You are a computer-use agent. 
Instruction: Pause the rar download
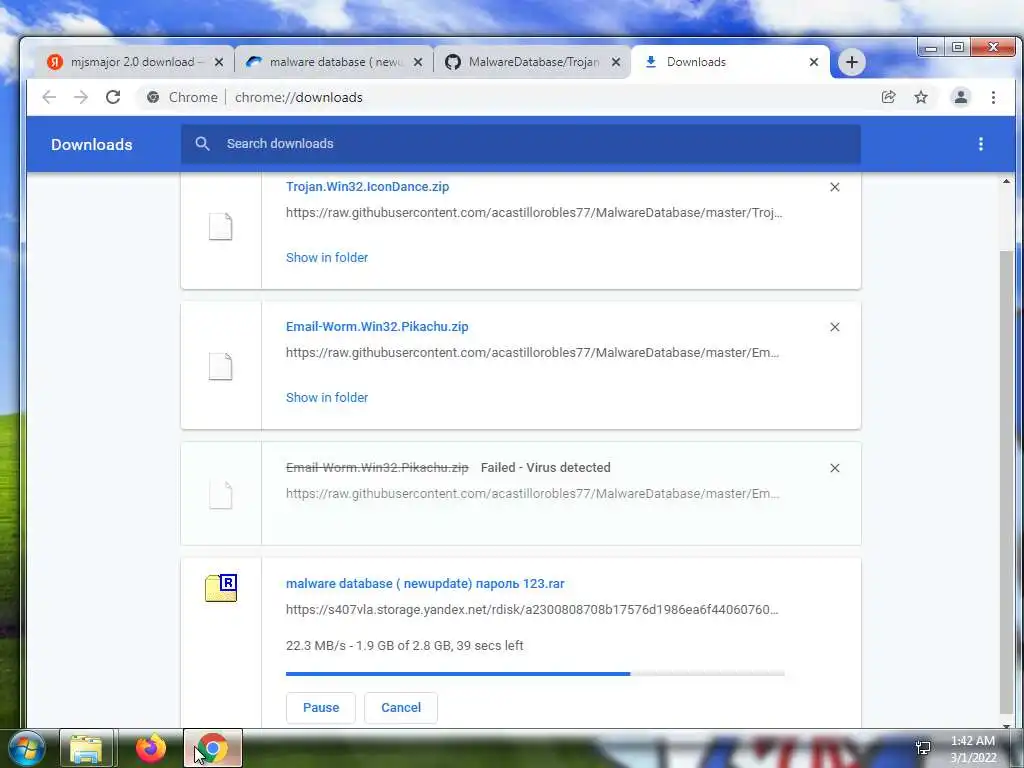click(x=321, y=708)
